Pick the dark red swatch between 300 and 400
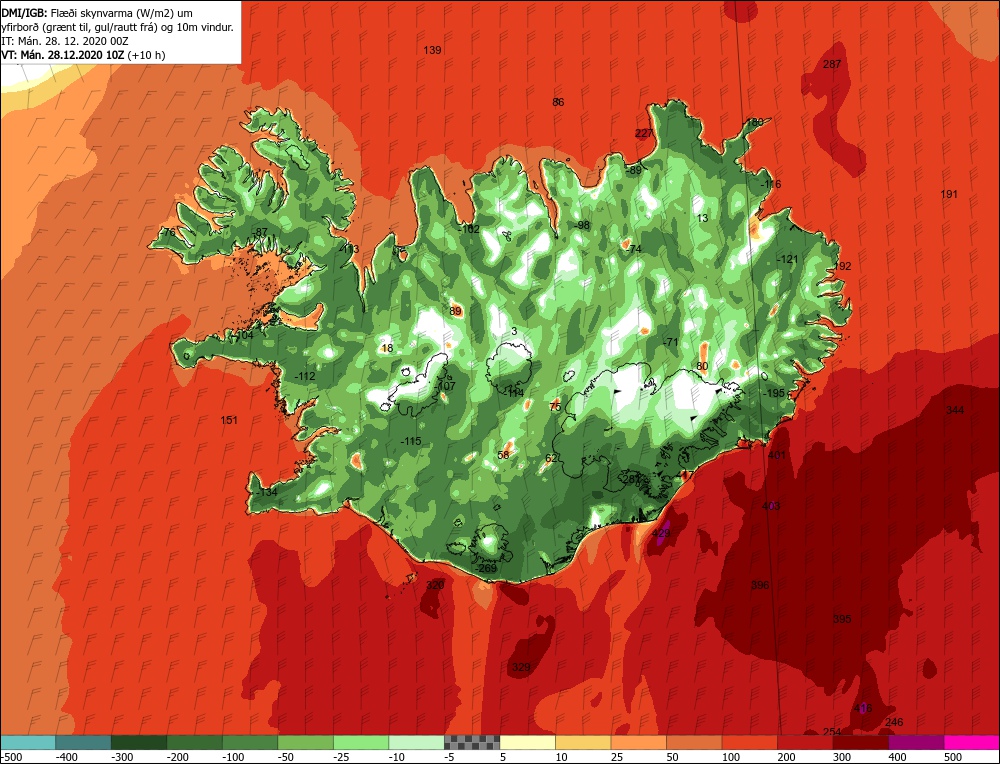This screenshot has height=764, width=1000. (x=860, y=742)
